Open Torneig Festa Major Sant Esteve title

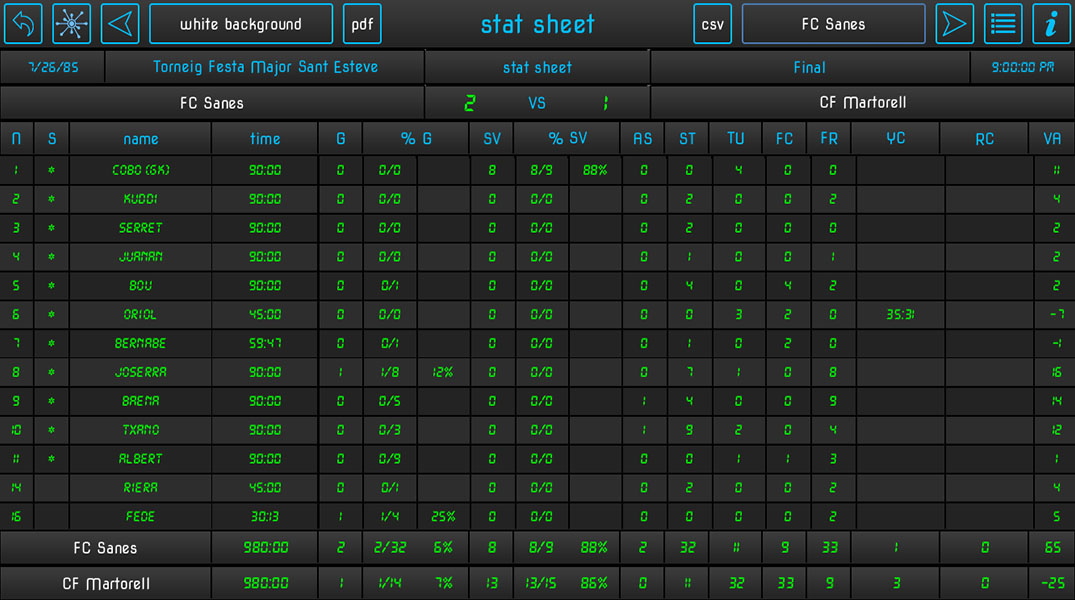(265, 68)
